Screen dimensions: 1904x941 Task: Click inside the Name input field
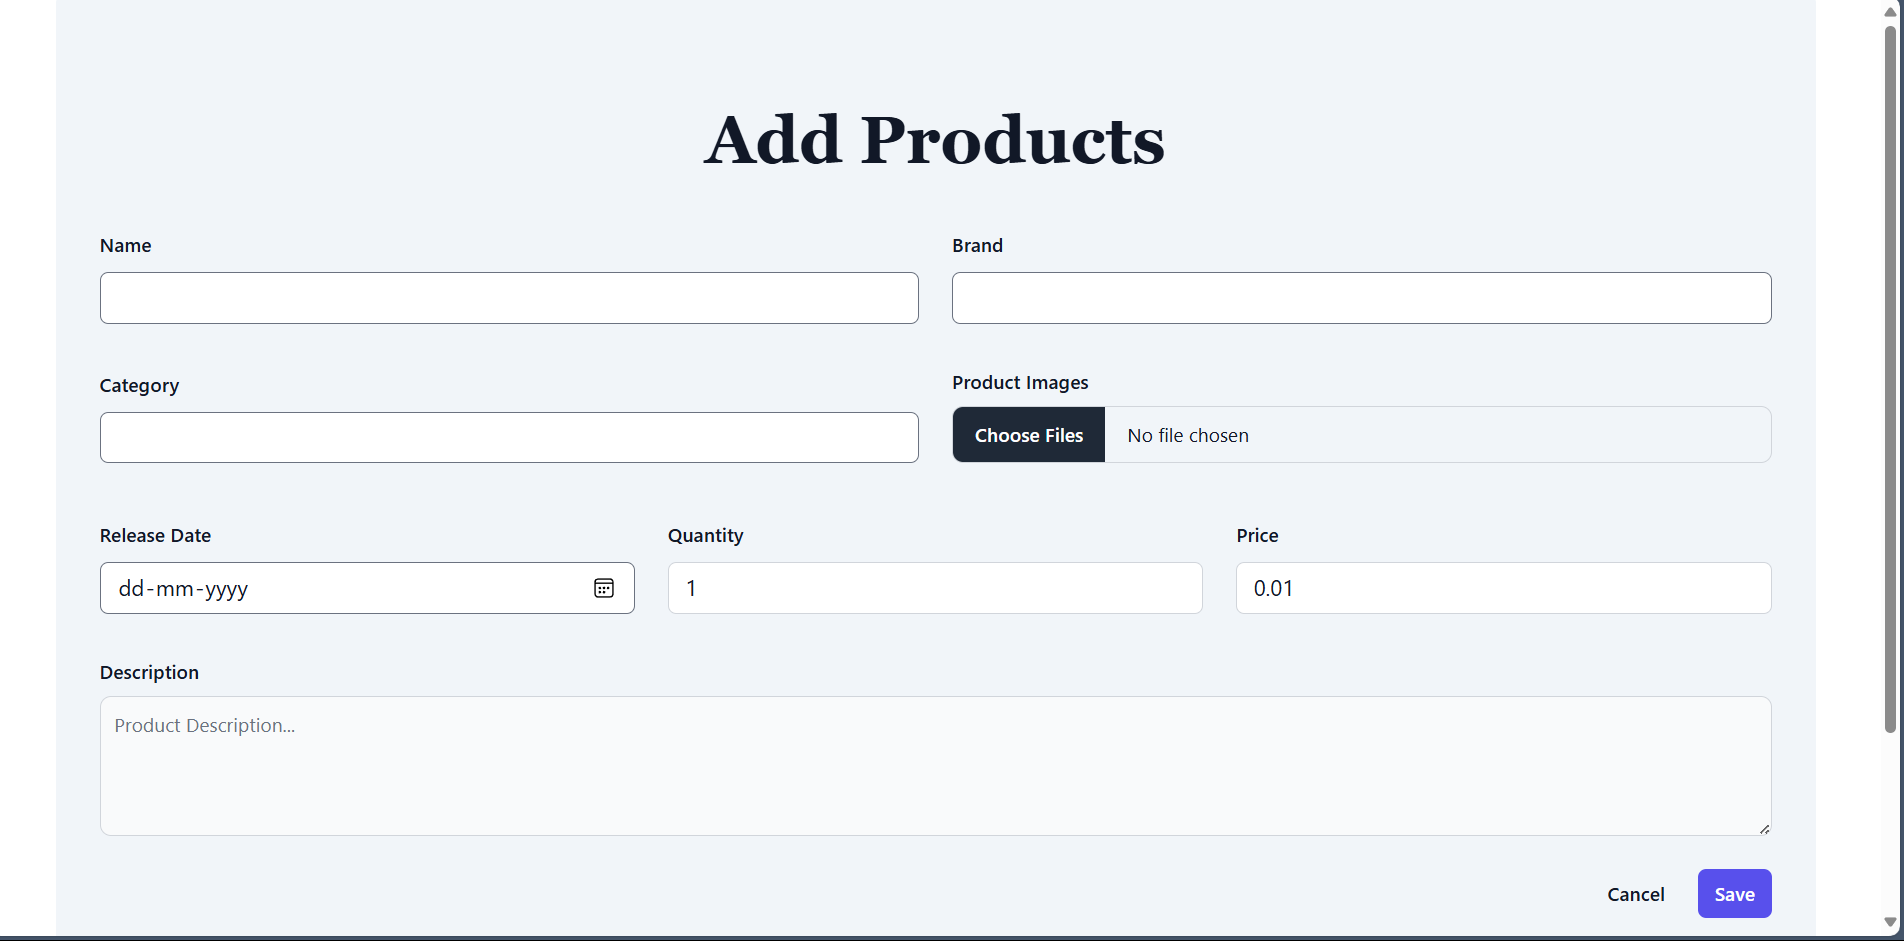pyautogui.click(x=509, y=298)
